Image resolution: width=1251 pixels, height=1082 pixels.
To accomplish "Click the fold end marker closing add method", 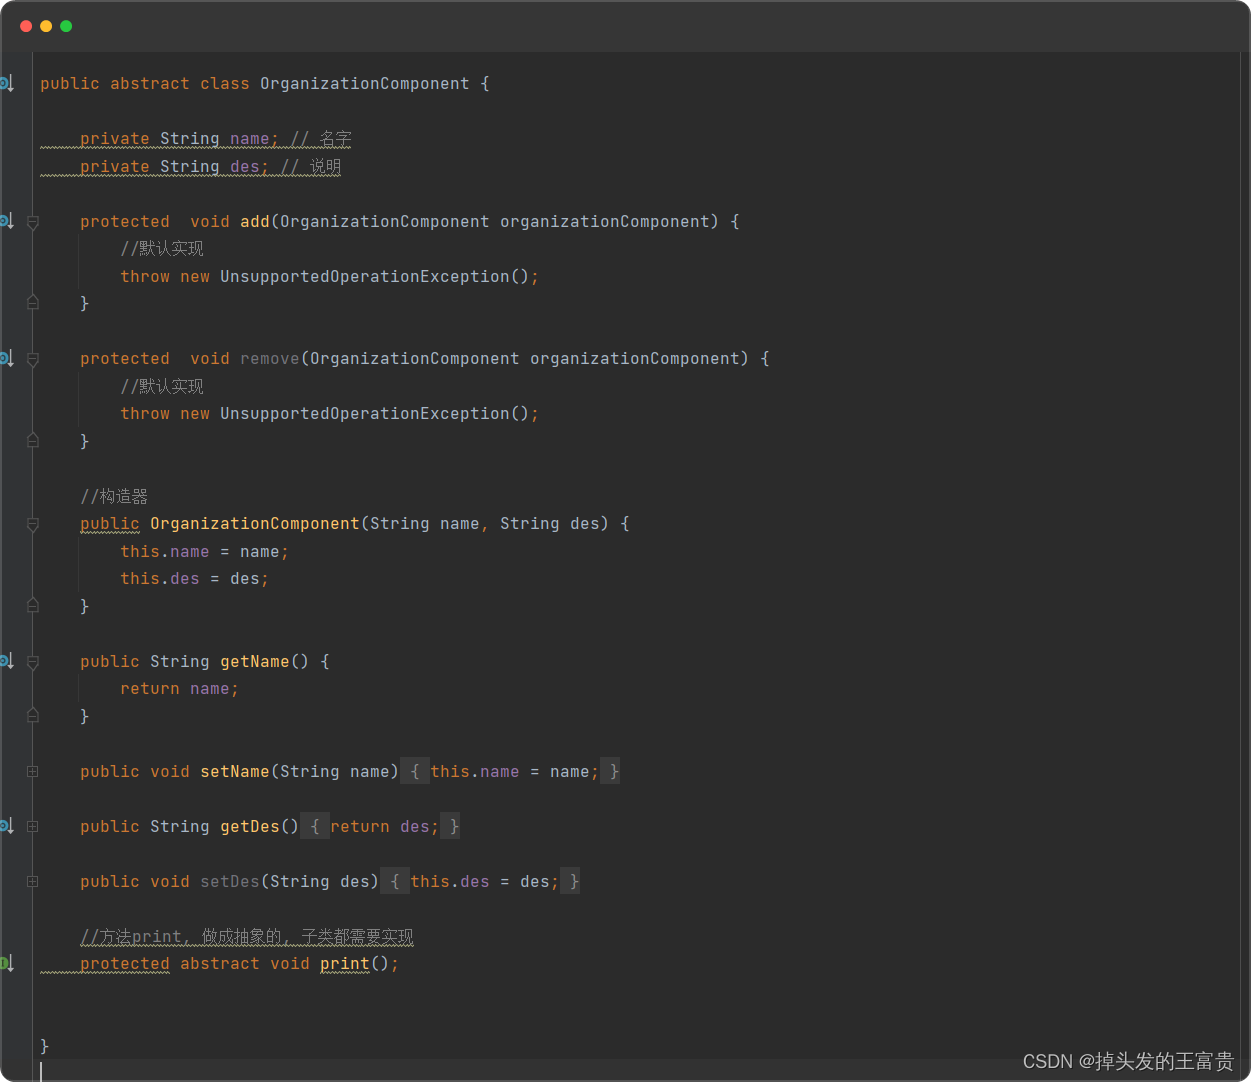I will pos(33,302).
